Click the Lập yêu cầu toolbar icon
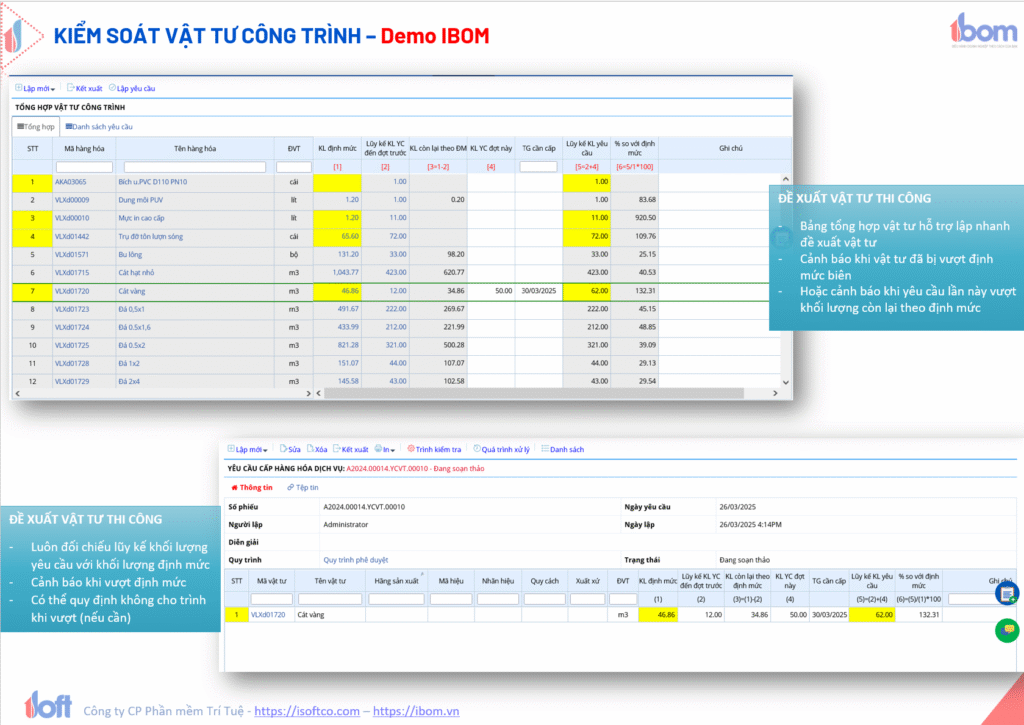The width and height of the screenshot is (1024, 725). click(x=112, y=89)
